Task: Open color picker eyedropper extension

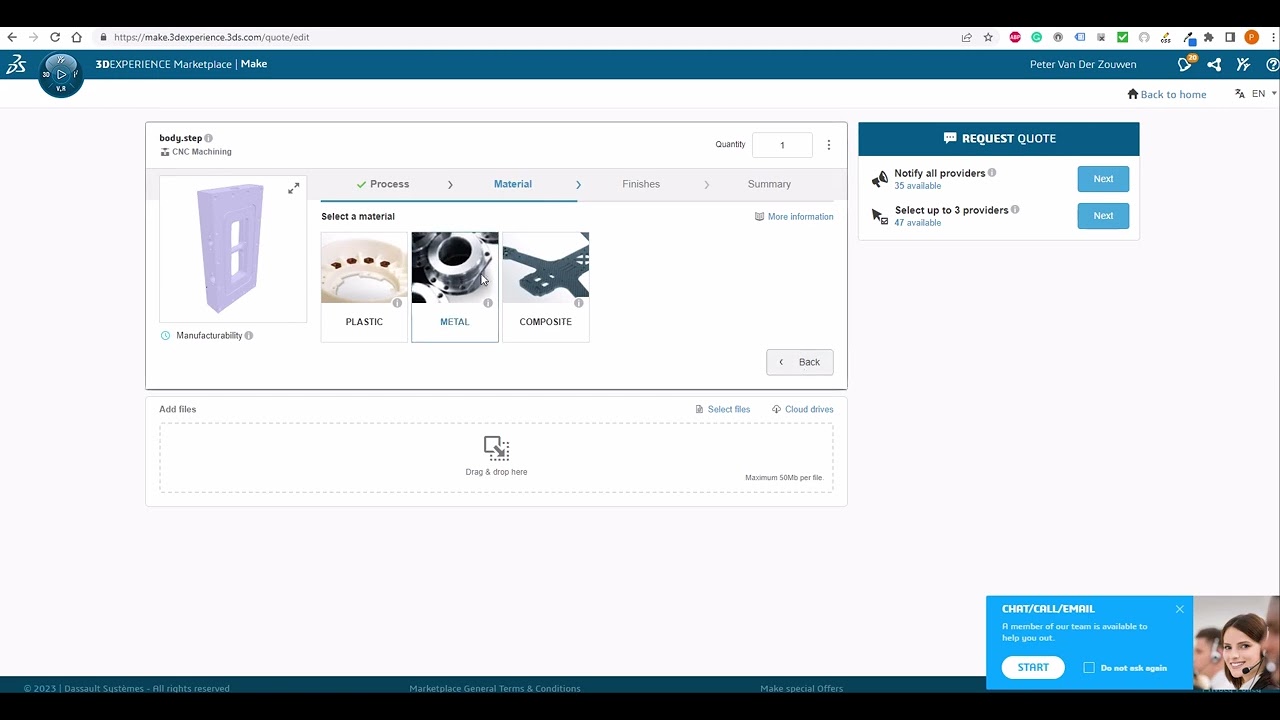Action: point(1188,38)
